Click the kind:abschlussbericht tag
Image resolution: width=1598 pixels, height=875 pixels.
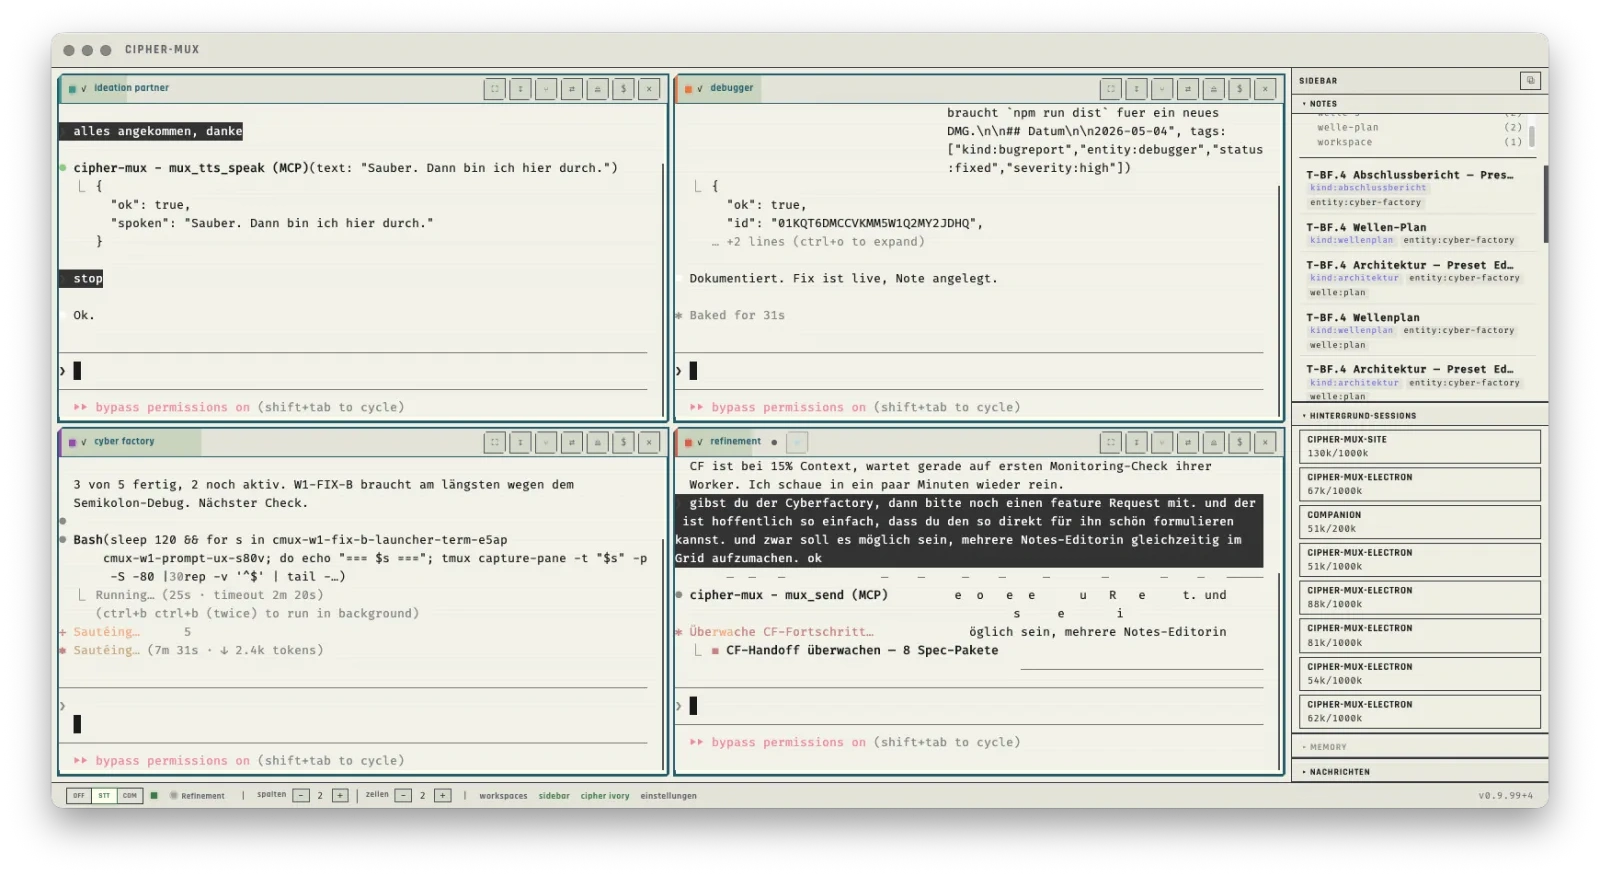tap(1368, 188)
